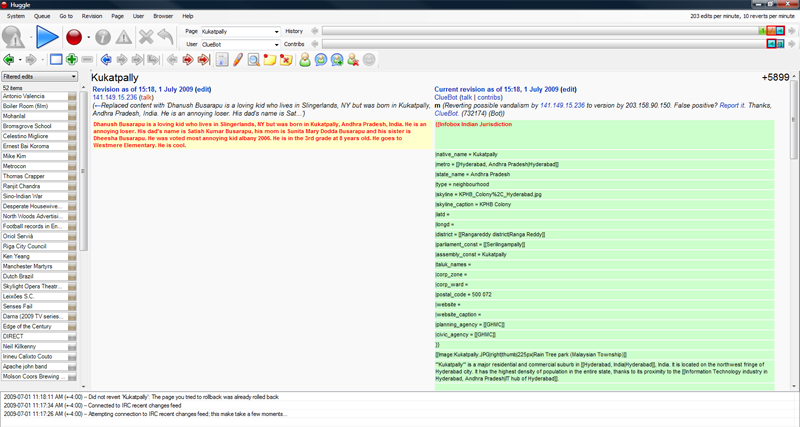The height and width of the screenshot is (427, 800).
Task: Select Apache john band in the queue
Action: pyautogui.click(x=39, y=366)
